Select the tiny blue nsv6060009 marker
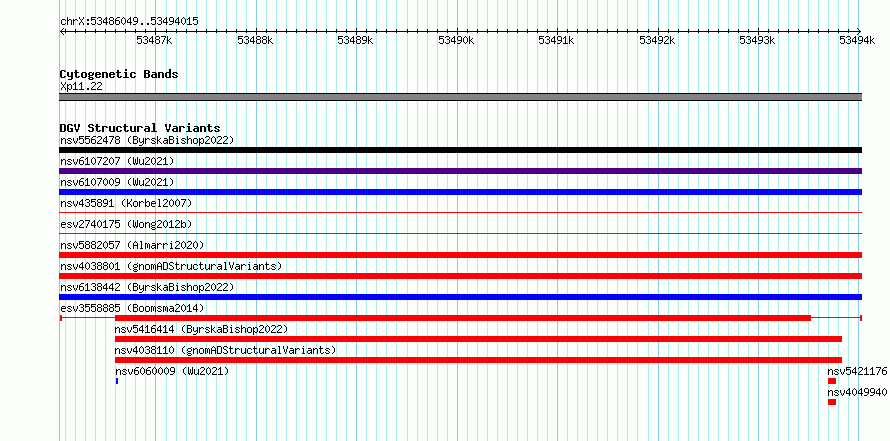 point(117,381)
